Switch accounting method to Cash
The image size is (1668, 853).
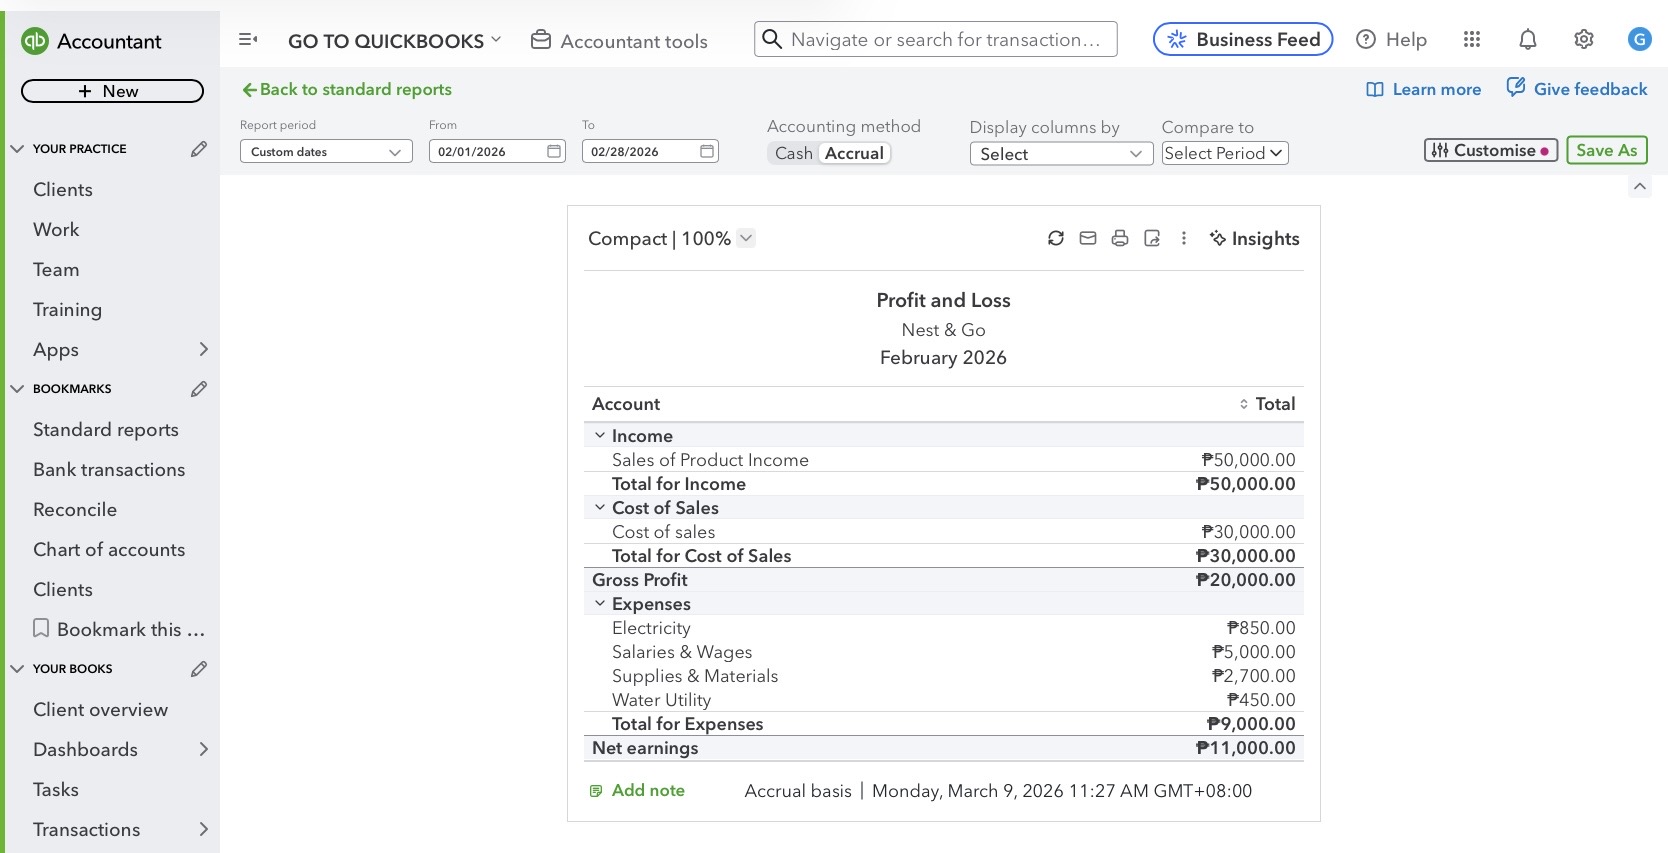coord(793,153)
